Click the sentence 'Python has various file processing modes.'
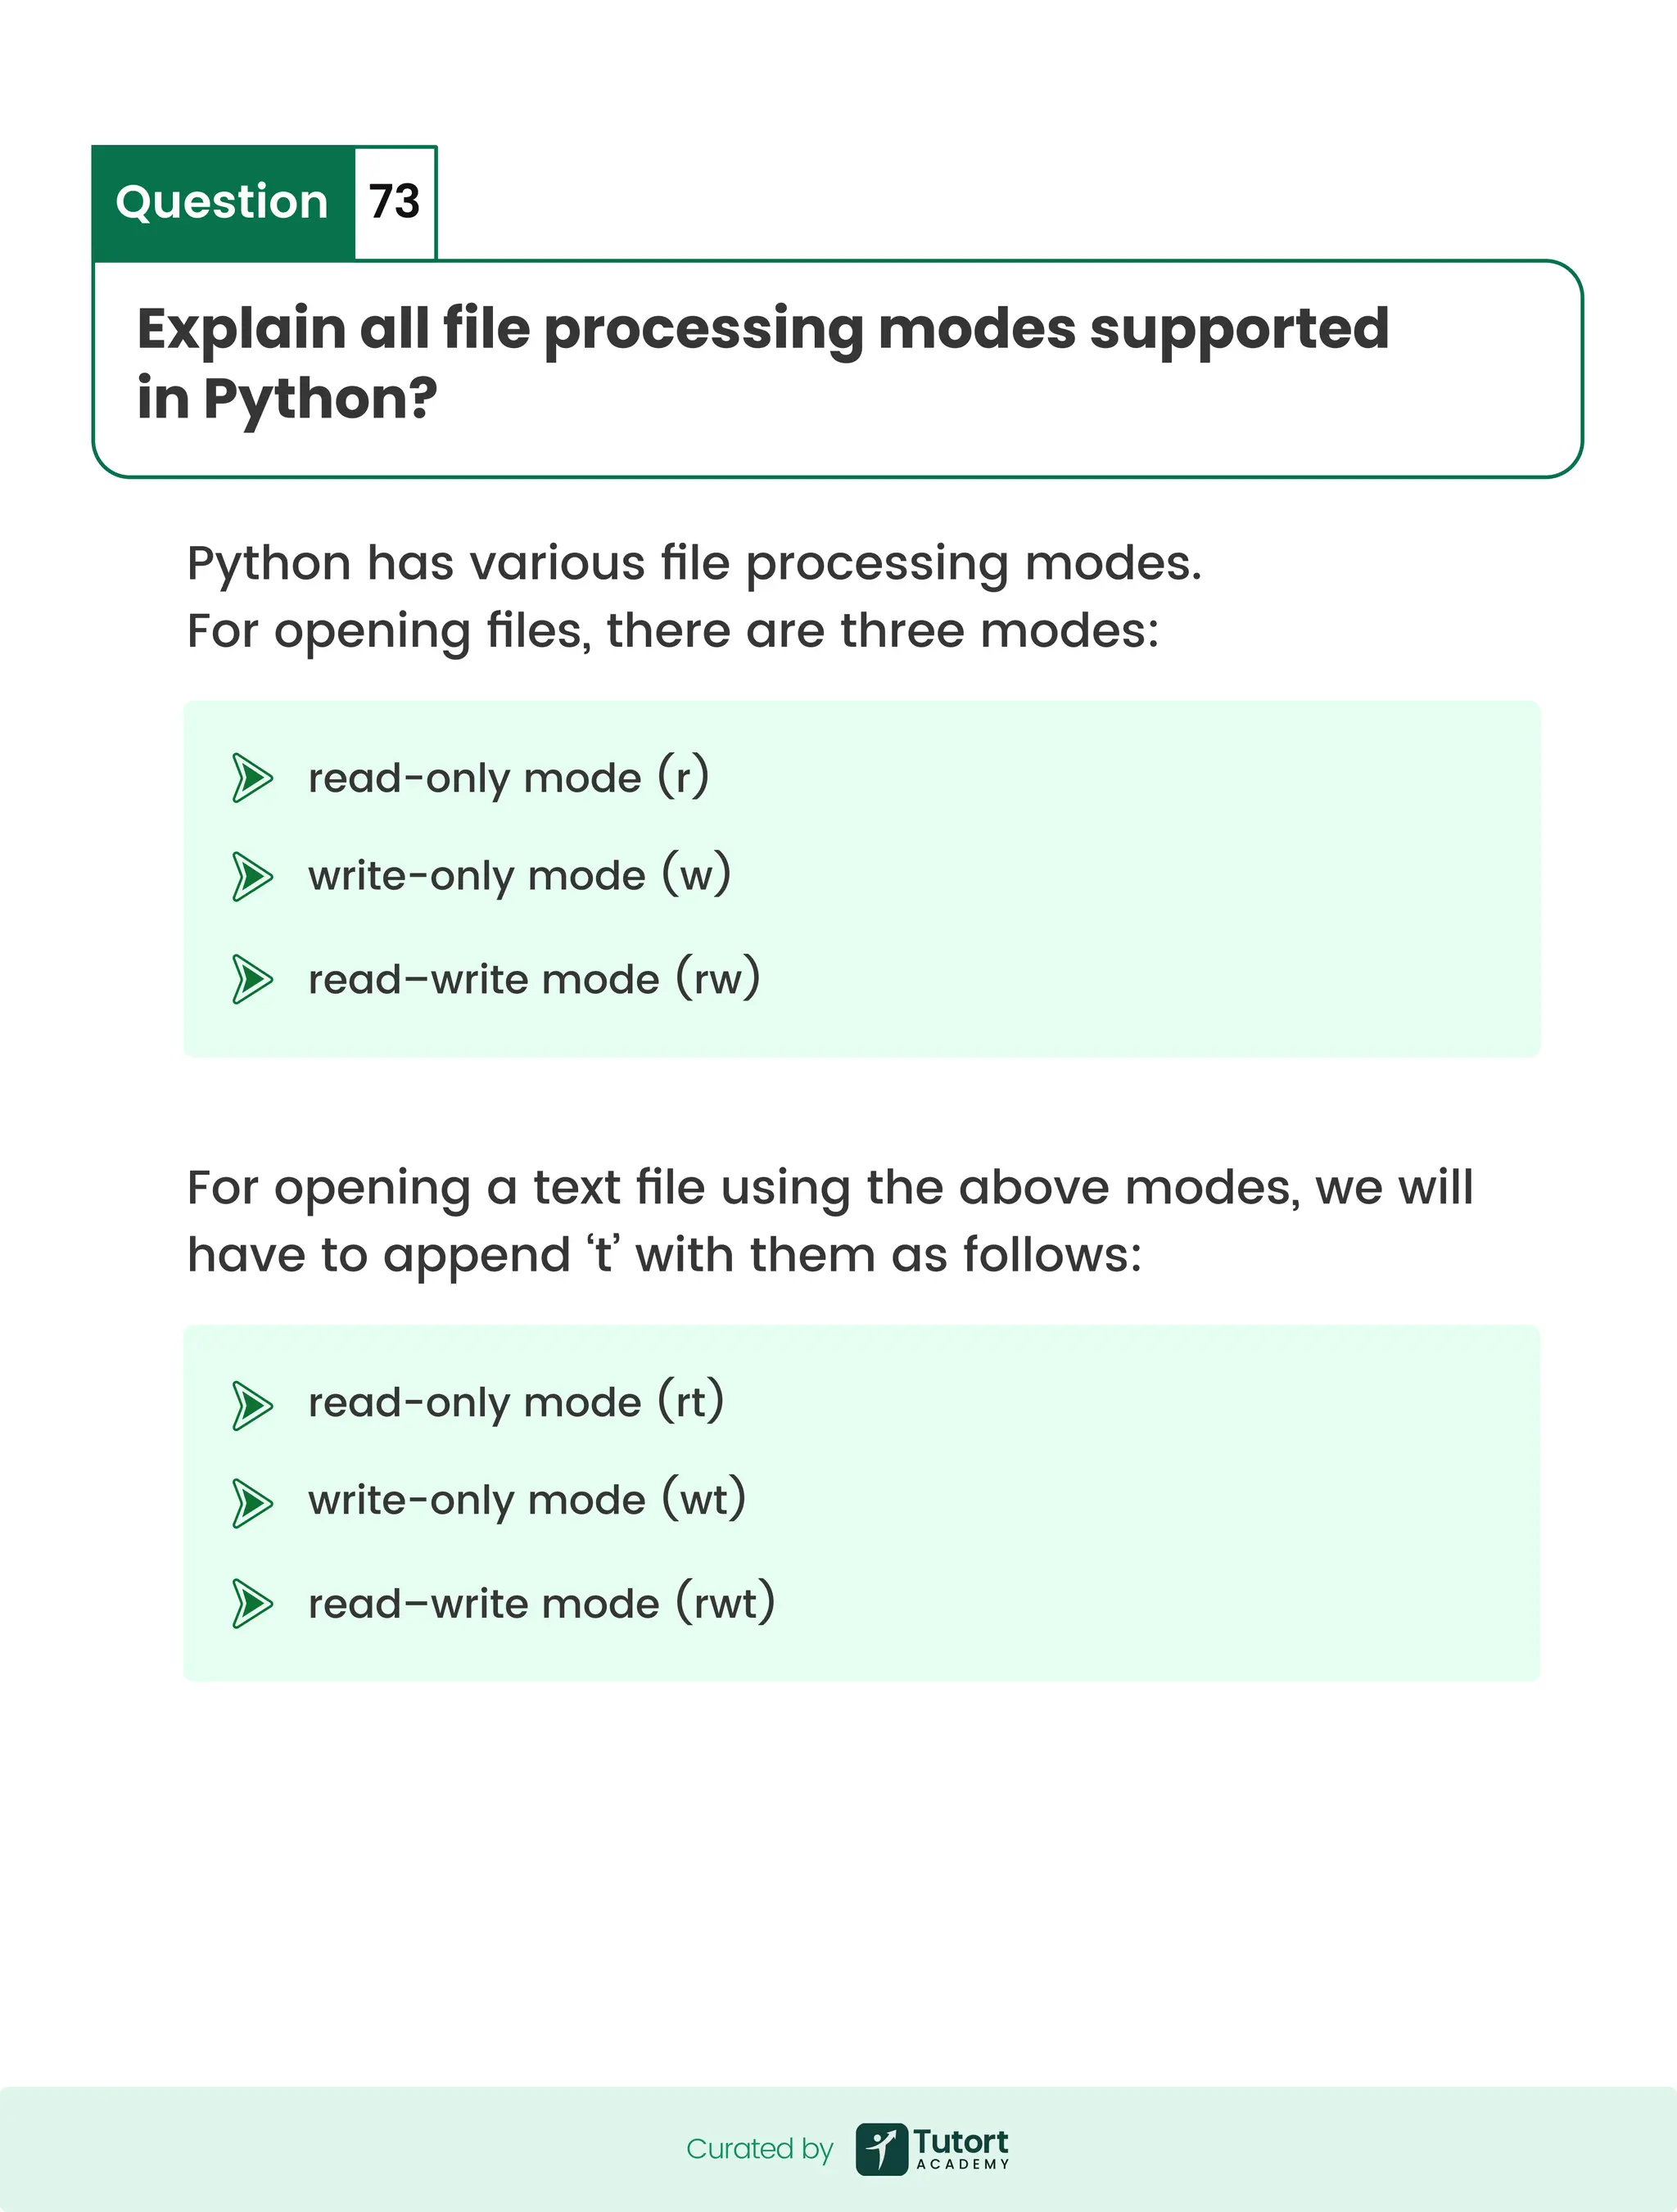The height and width of the screenshot is (2212, 1677). pos(694,563)
